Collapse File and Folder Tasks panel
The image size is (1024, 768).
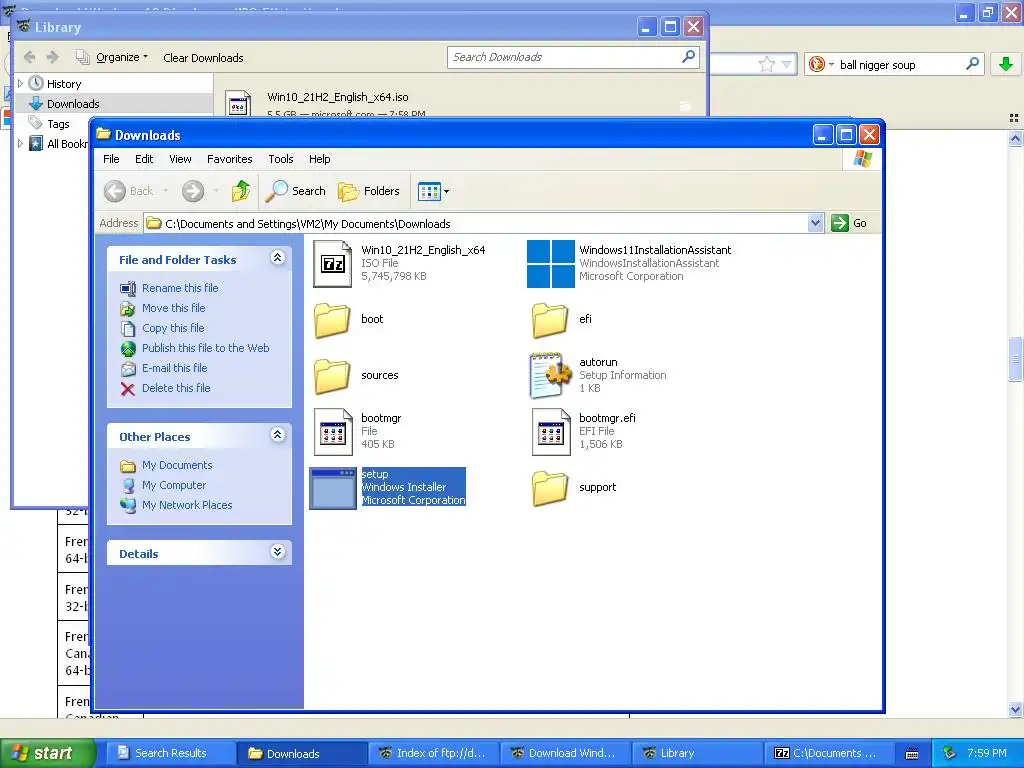pyautogui.click(x=278, y=258)
